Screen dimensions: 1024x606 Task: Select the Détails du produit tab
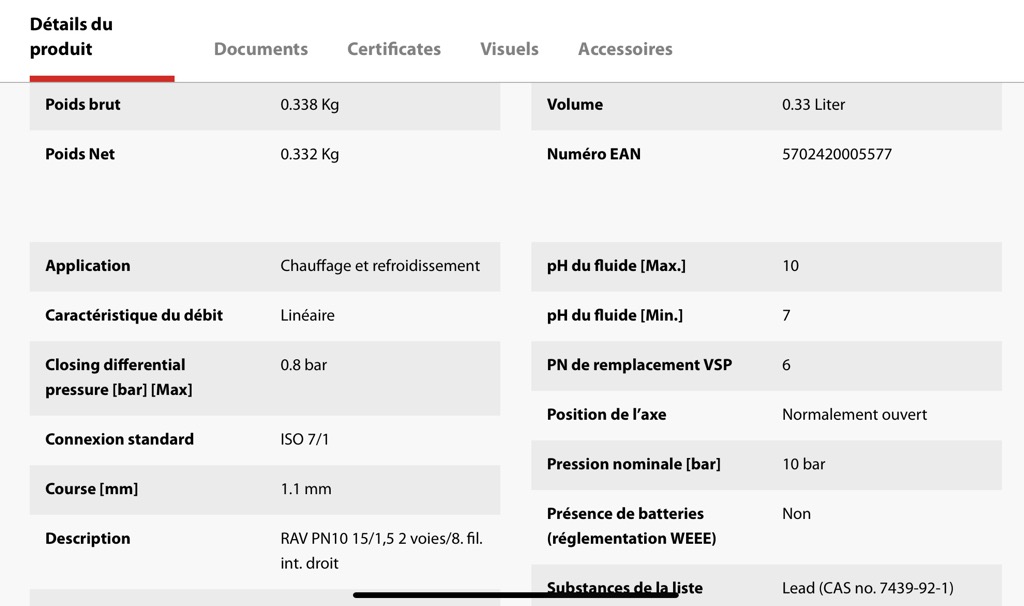tap(71, 37)
